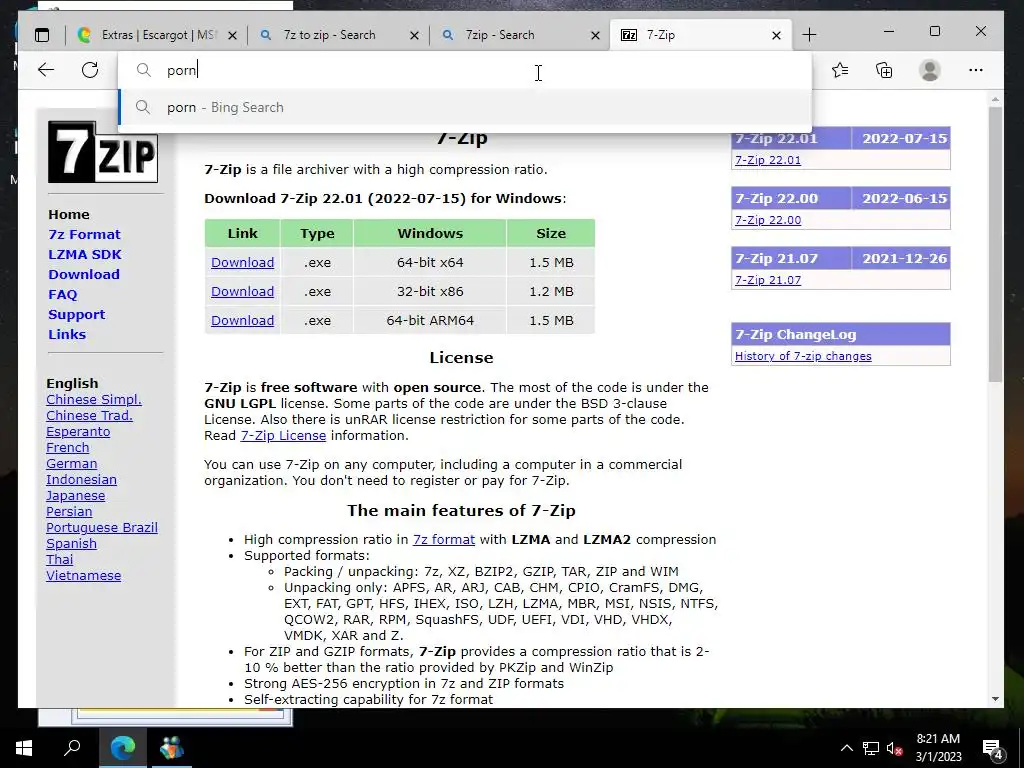Viewport: 1024px width, 768px height.
Task: Switch language to Persian
Action: 69,511
